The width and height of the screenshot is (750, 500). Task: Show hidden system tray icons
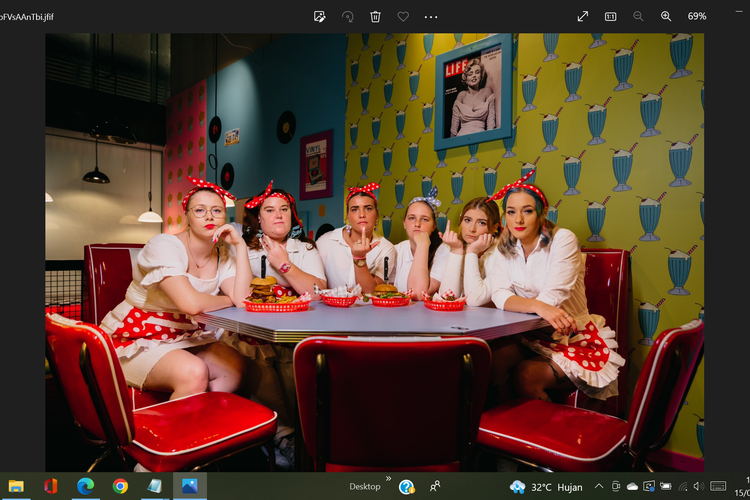click(598, 486)
